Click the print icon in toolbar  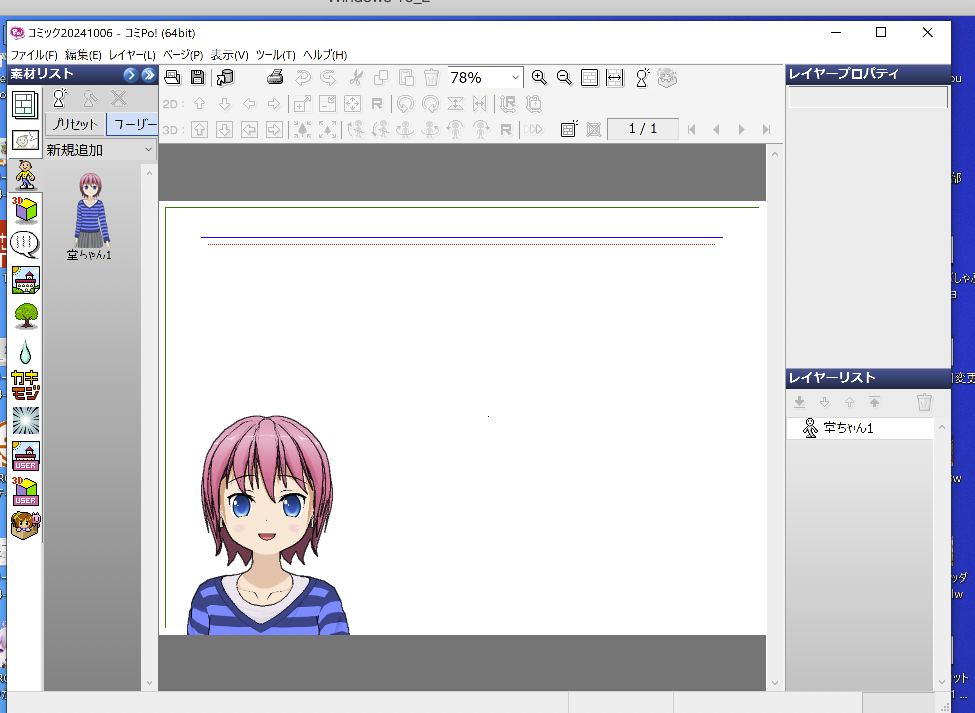pos(276,77)
